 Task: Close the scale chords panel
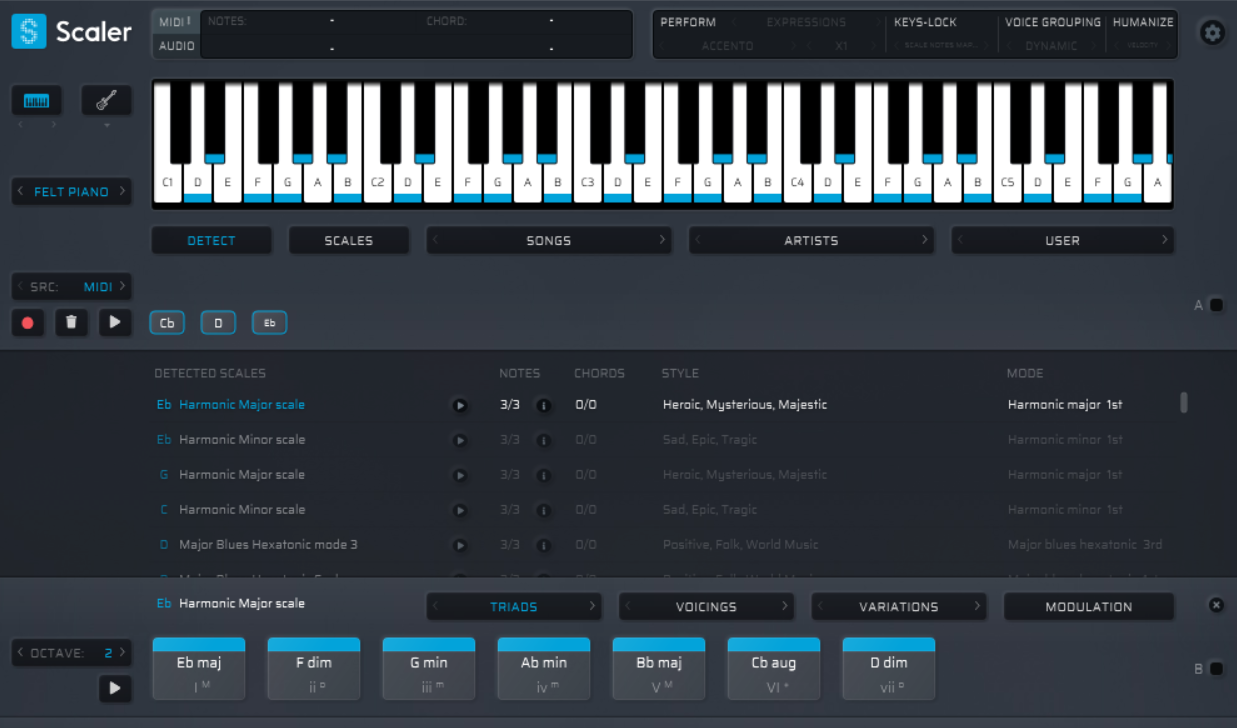[1216, 605]
